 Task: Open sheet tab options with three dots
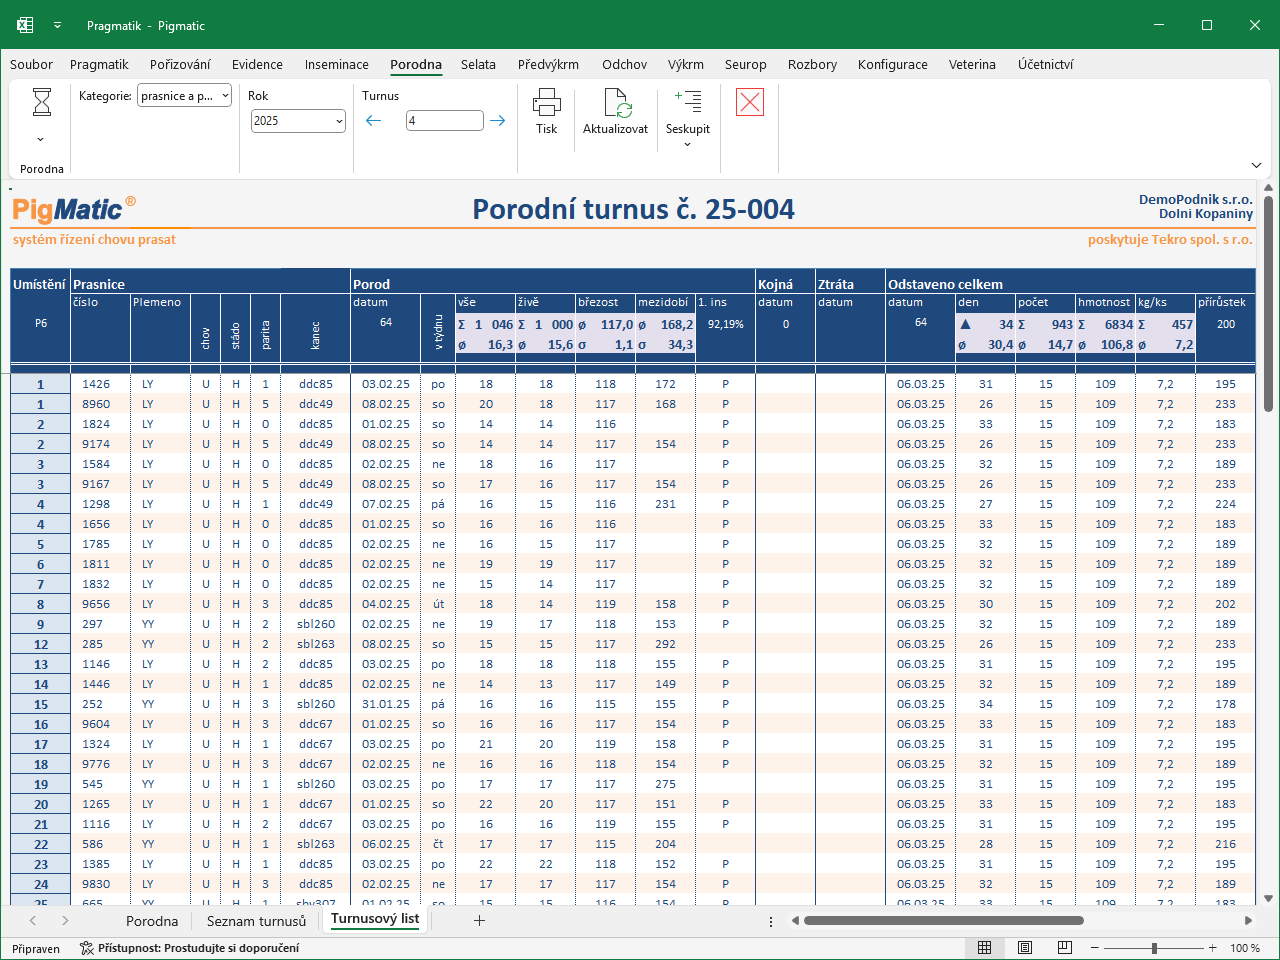(770, 921)
